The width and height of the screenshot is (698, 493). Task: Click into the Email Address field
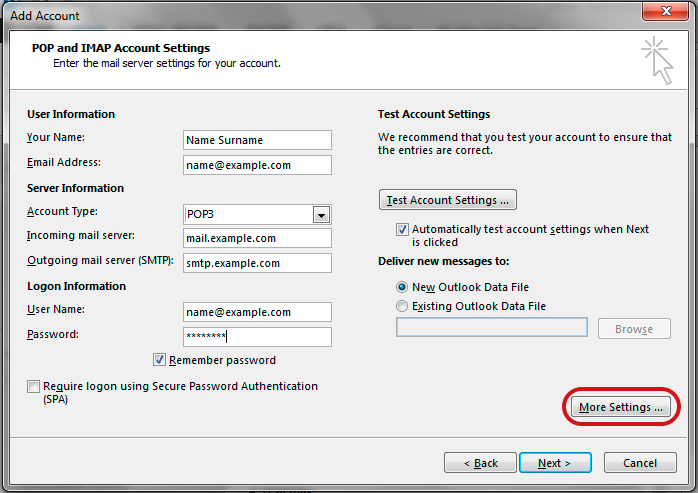257,165
